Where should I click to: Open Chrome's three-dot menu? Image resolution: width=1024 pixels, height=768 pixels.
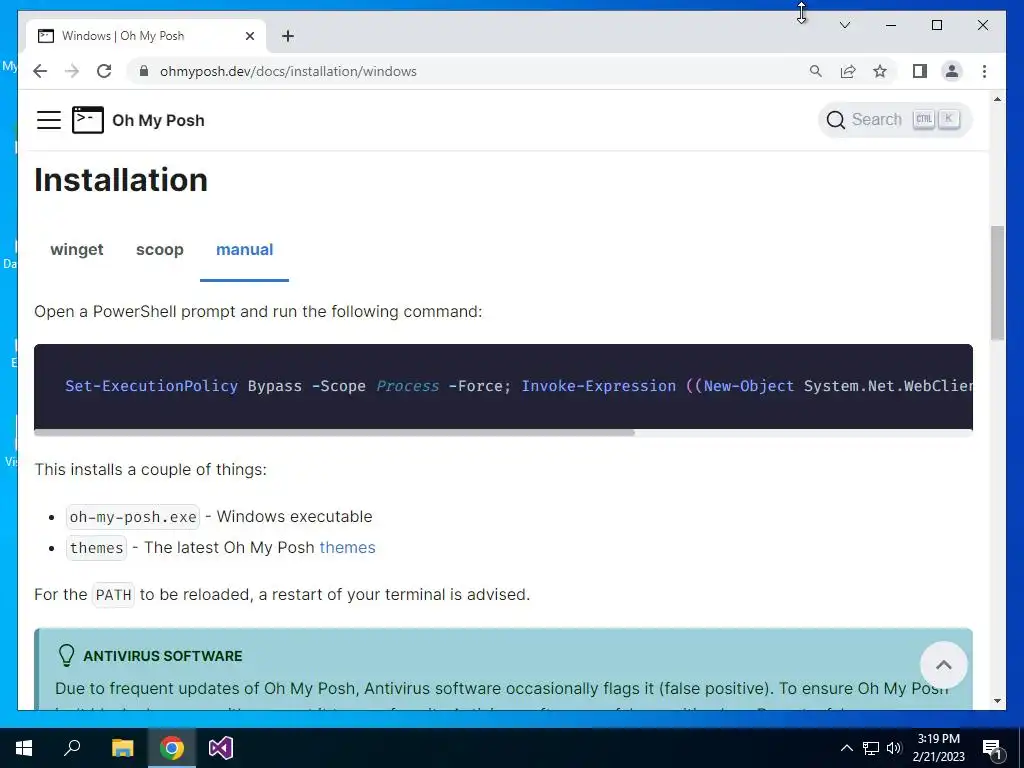point(984,71)
